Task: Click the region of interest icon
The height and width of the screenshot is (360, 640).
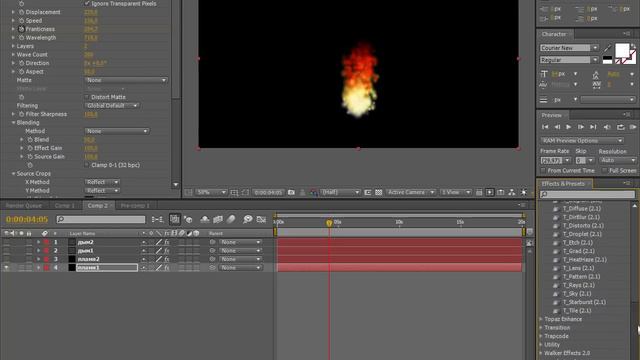Action: (x=368, y=192)
